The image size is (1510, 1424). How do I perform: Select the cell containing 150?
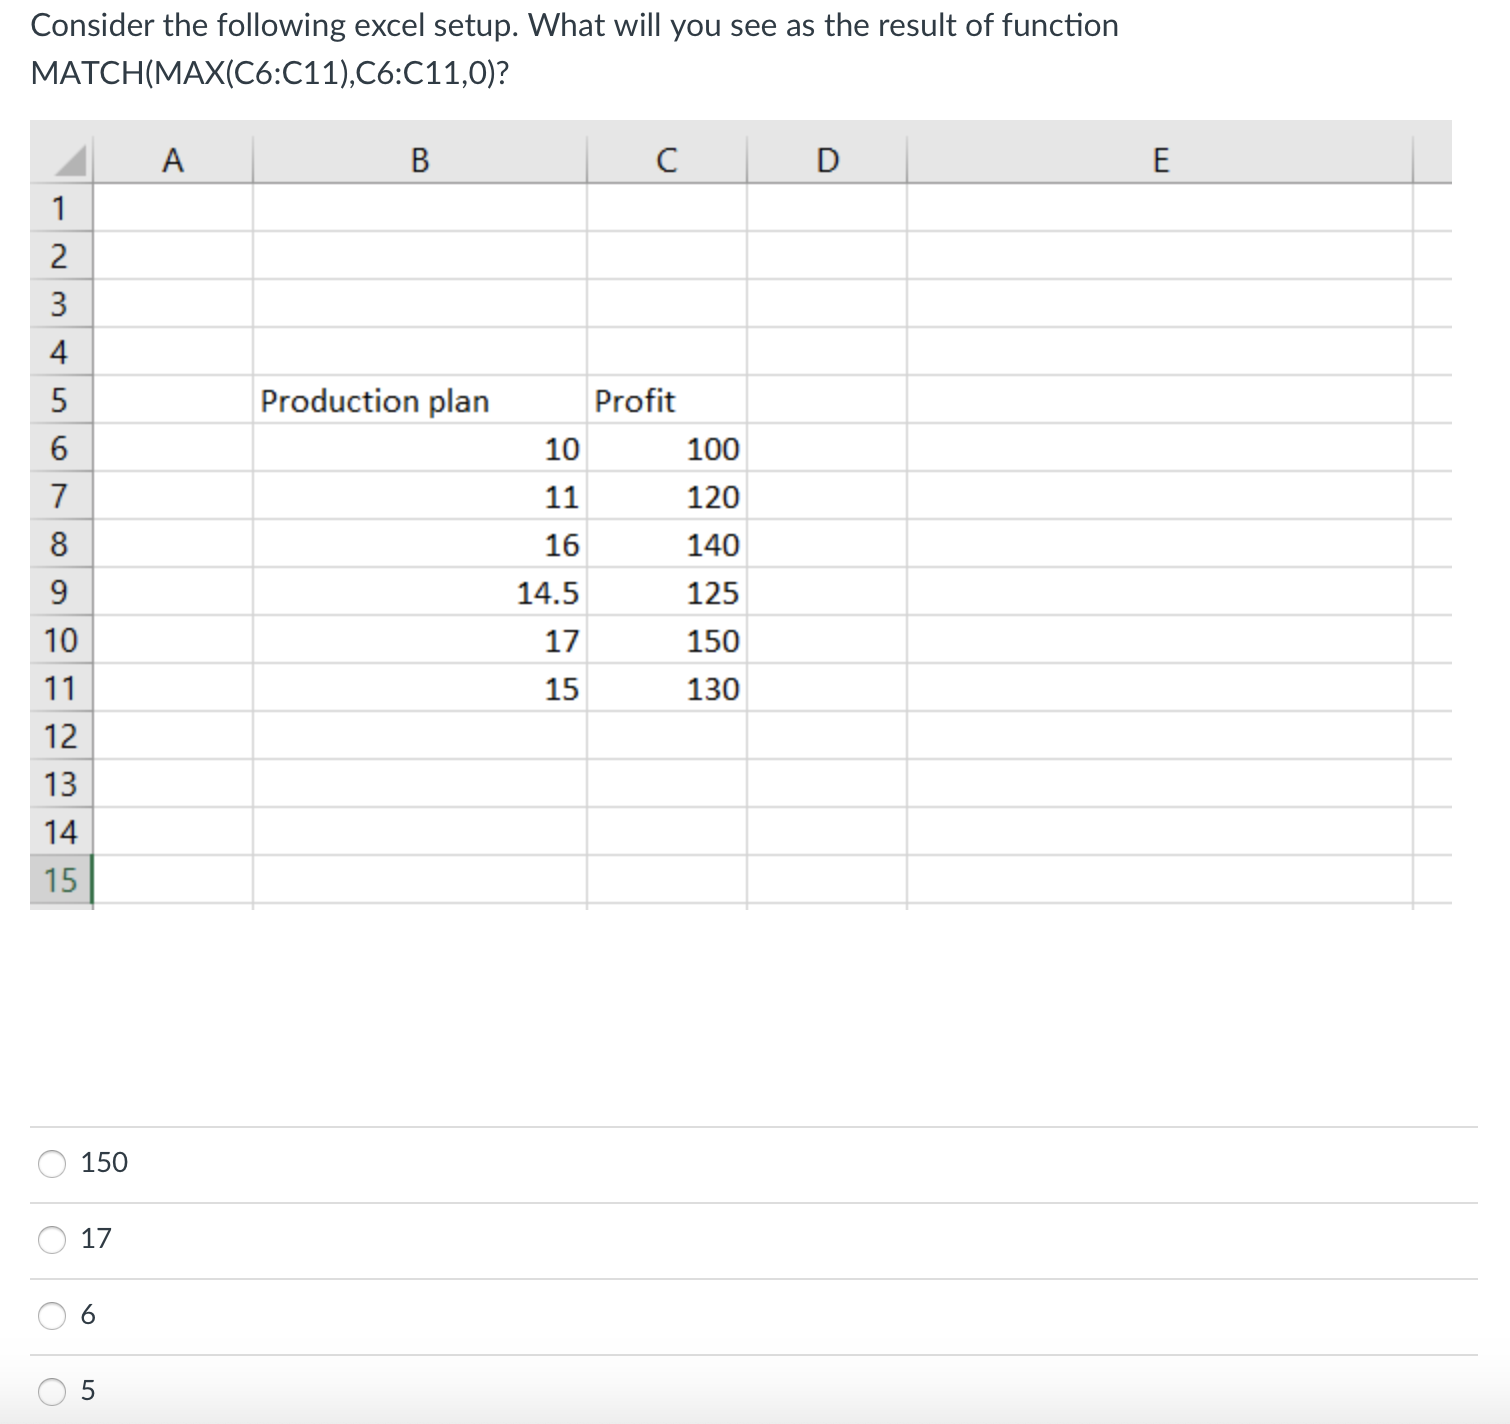(x=712, y=641)
